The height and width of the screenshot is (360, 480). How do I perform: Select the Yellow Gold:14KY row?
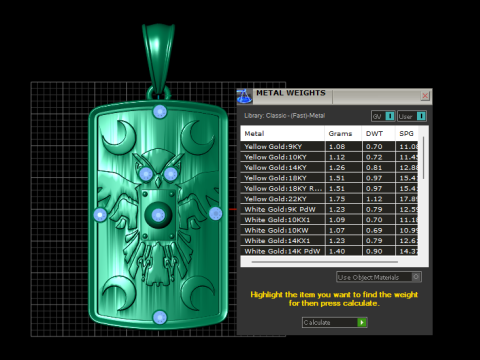click(329, 167)
